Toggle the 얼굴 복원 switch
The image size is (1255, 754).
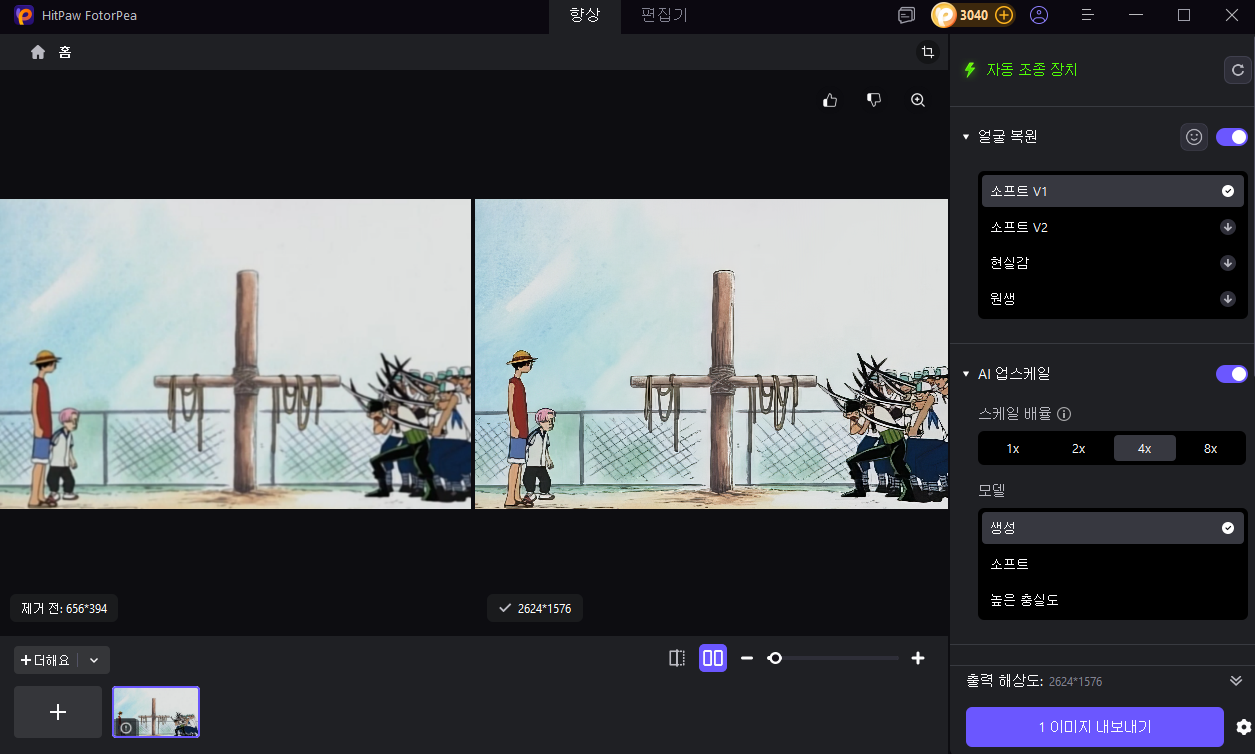coord(1232,137)
